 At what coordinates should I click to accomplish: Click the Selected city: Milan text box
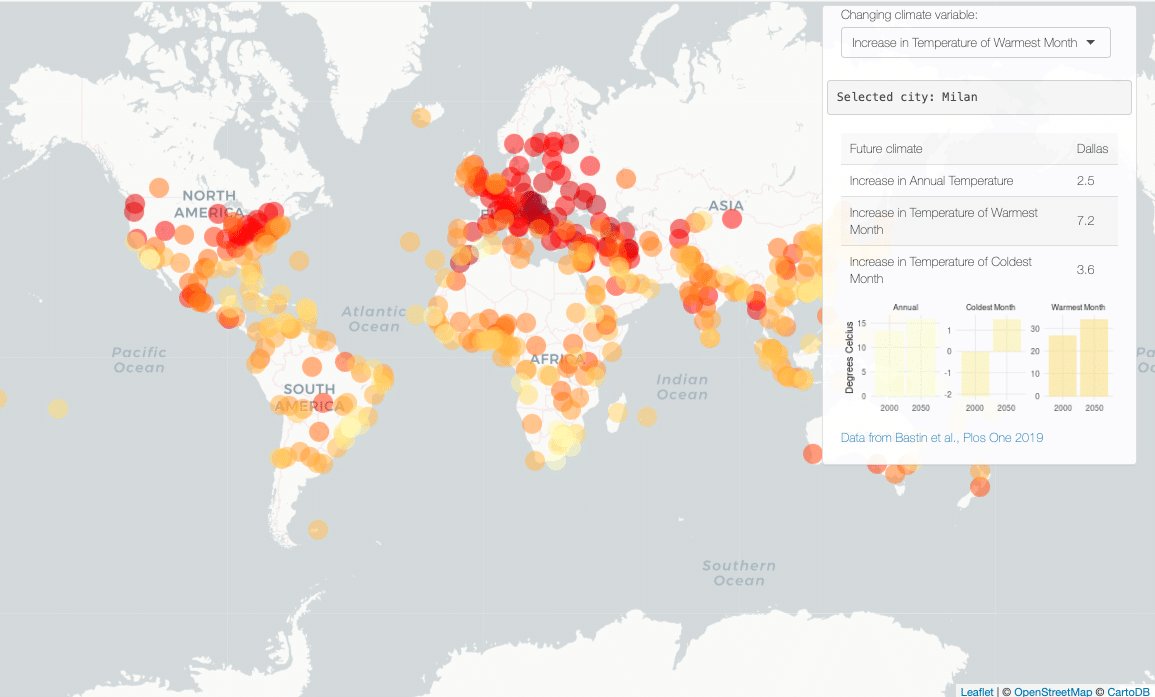tap(979, 97)
